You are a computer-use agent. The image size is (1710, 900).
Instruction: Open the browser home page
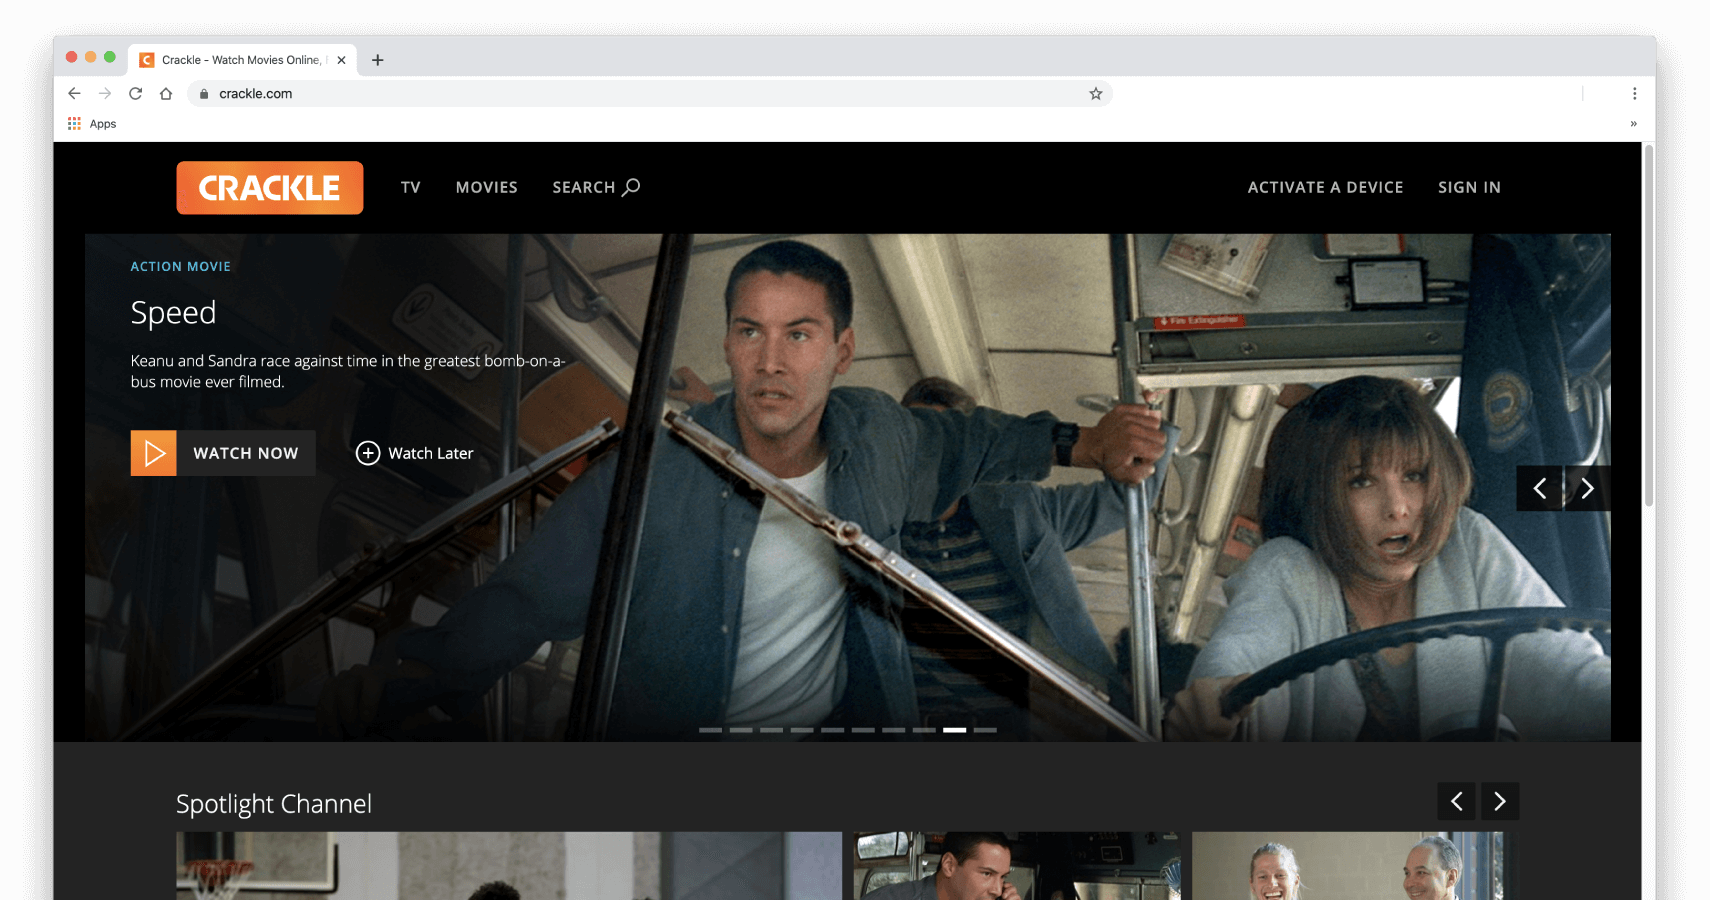tap(165, 93)
